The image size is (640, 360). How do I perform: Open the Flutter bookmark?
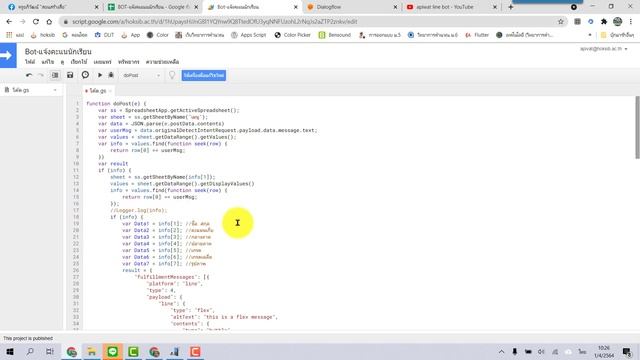[x=477, y=35]
